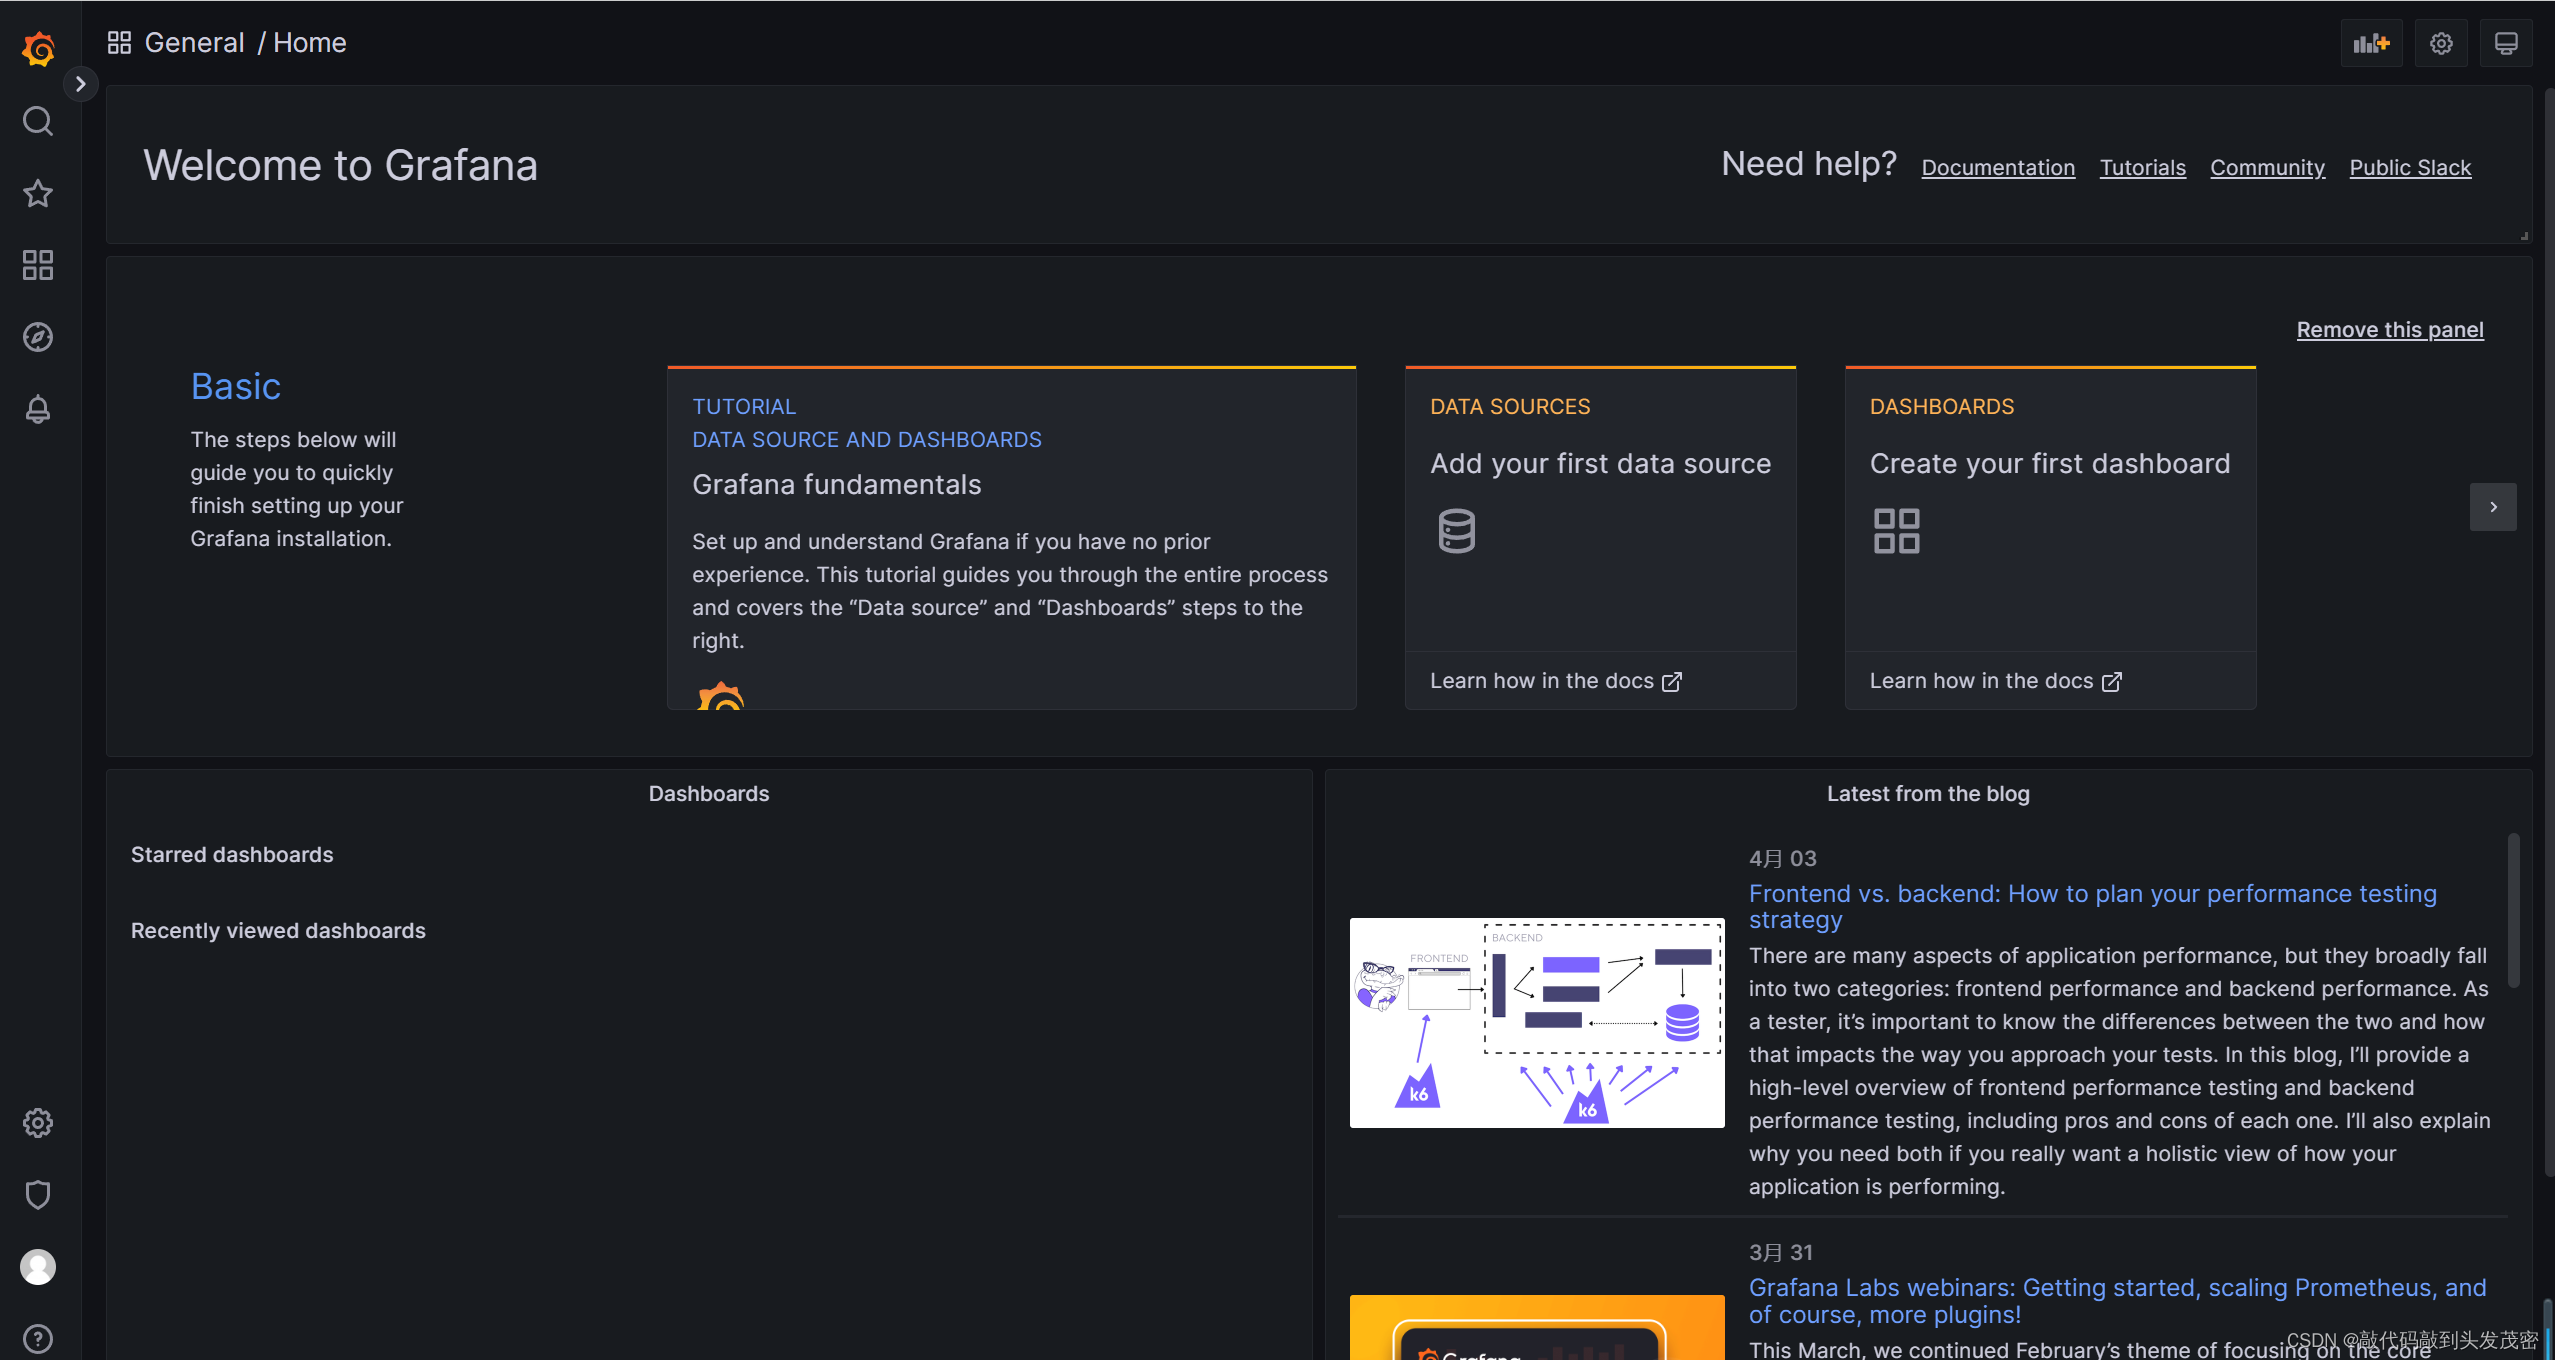Open Dashboard settings gear in top bar
2555x1360 pixels.
pyautogui.click(x=2441, y=43)
